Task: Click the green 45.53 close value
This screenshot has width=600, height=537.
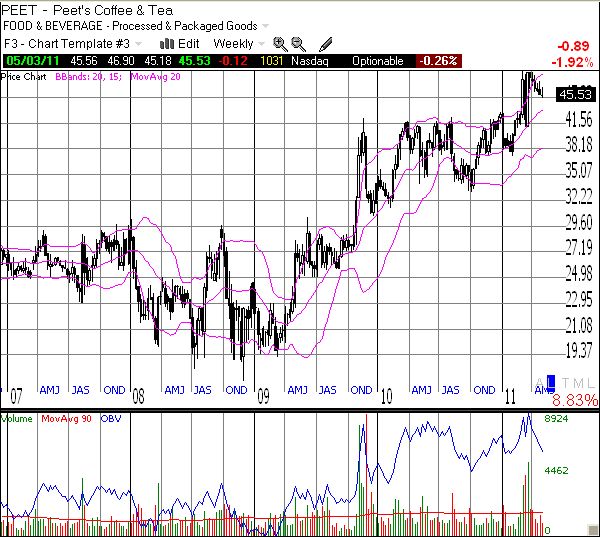Action: tap(194, 61)
